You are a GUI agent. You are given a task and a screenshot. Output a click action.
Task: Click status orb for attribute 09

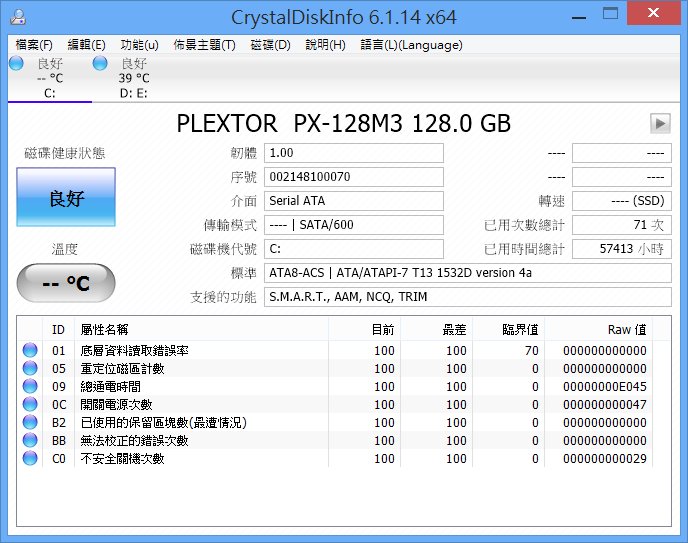coord(30,386)
